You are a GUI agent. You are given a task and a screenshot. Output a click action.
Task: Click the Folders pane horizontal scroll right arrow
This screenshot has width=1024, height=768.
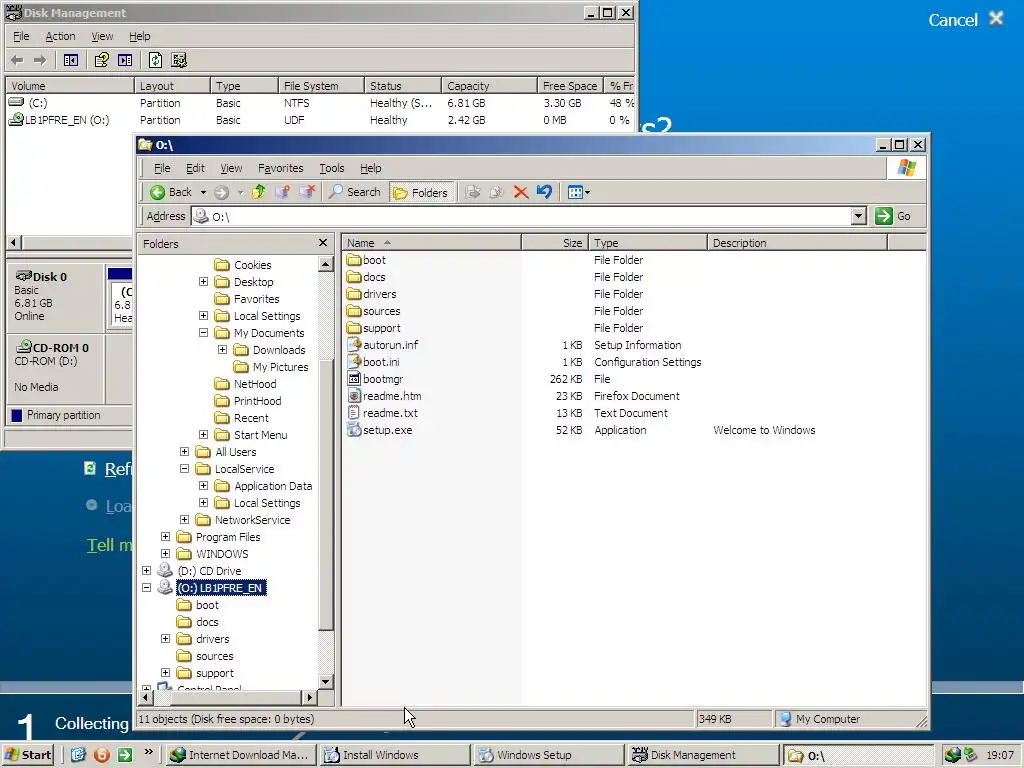coord(310,697)
